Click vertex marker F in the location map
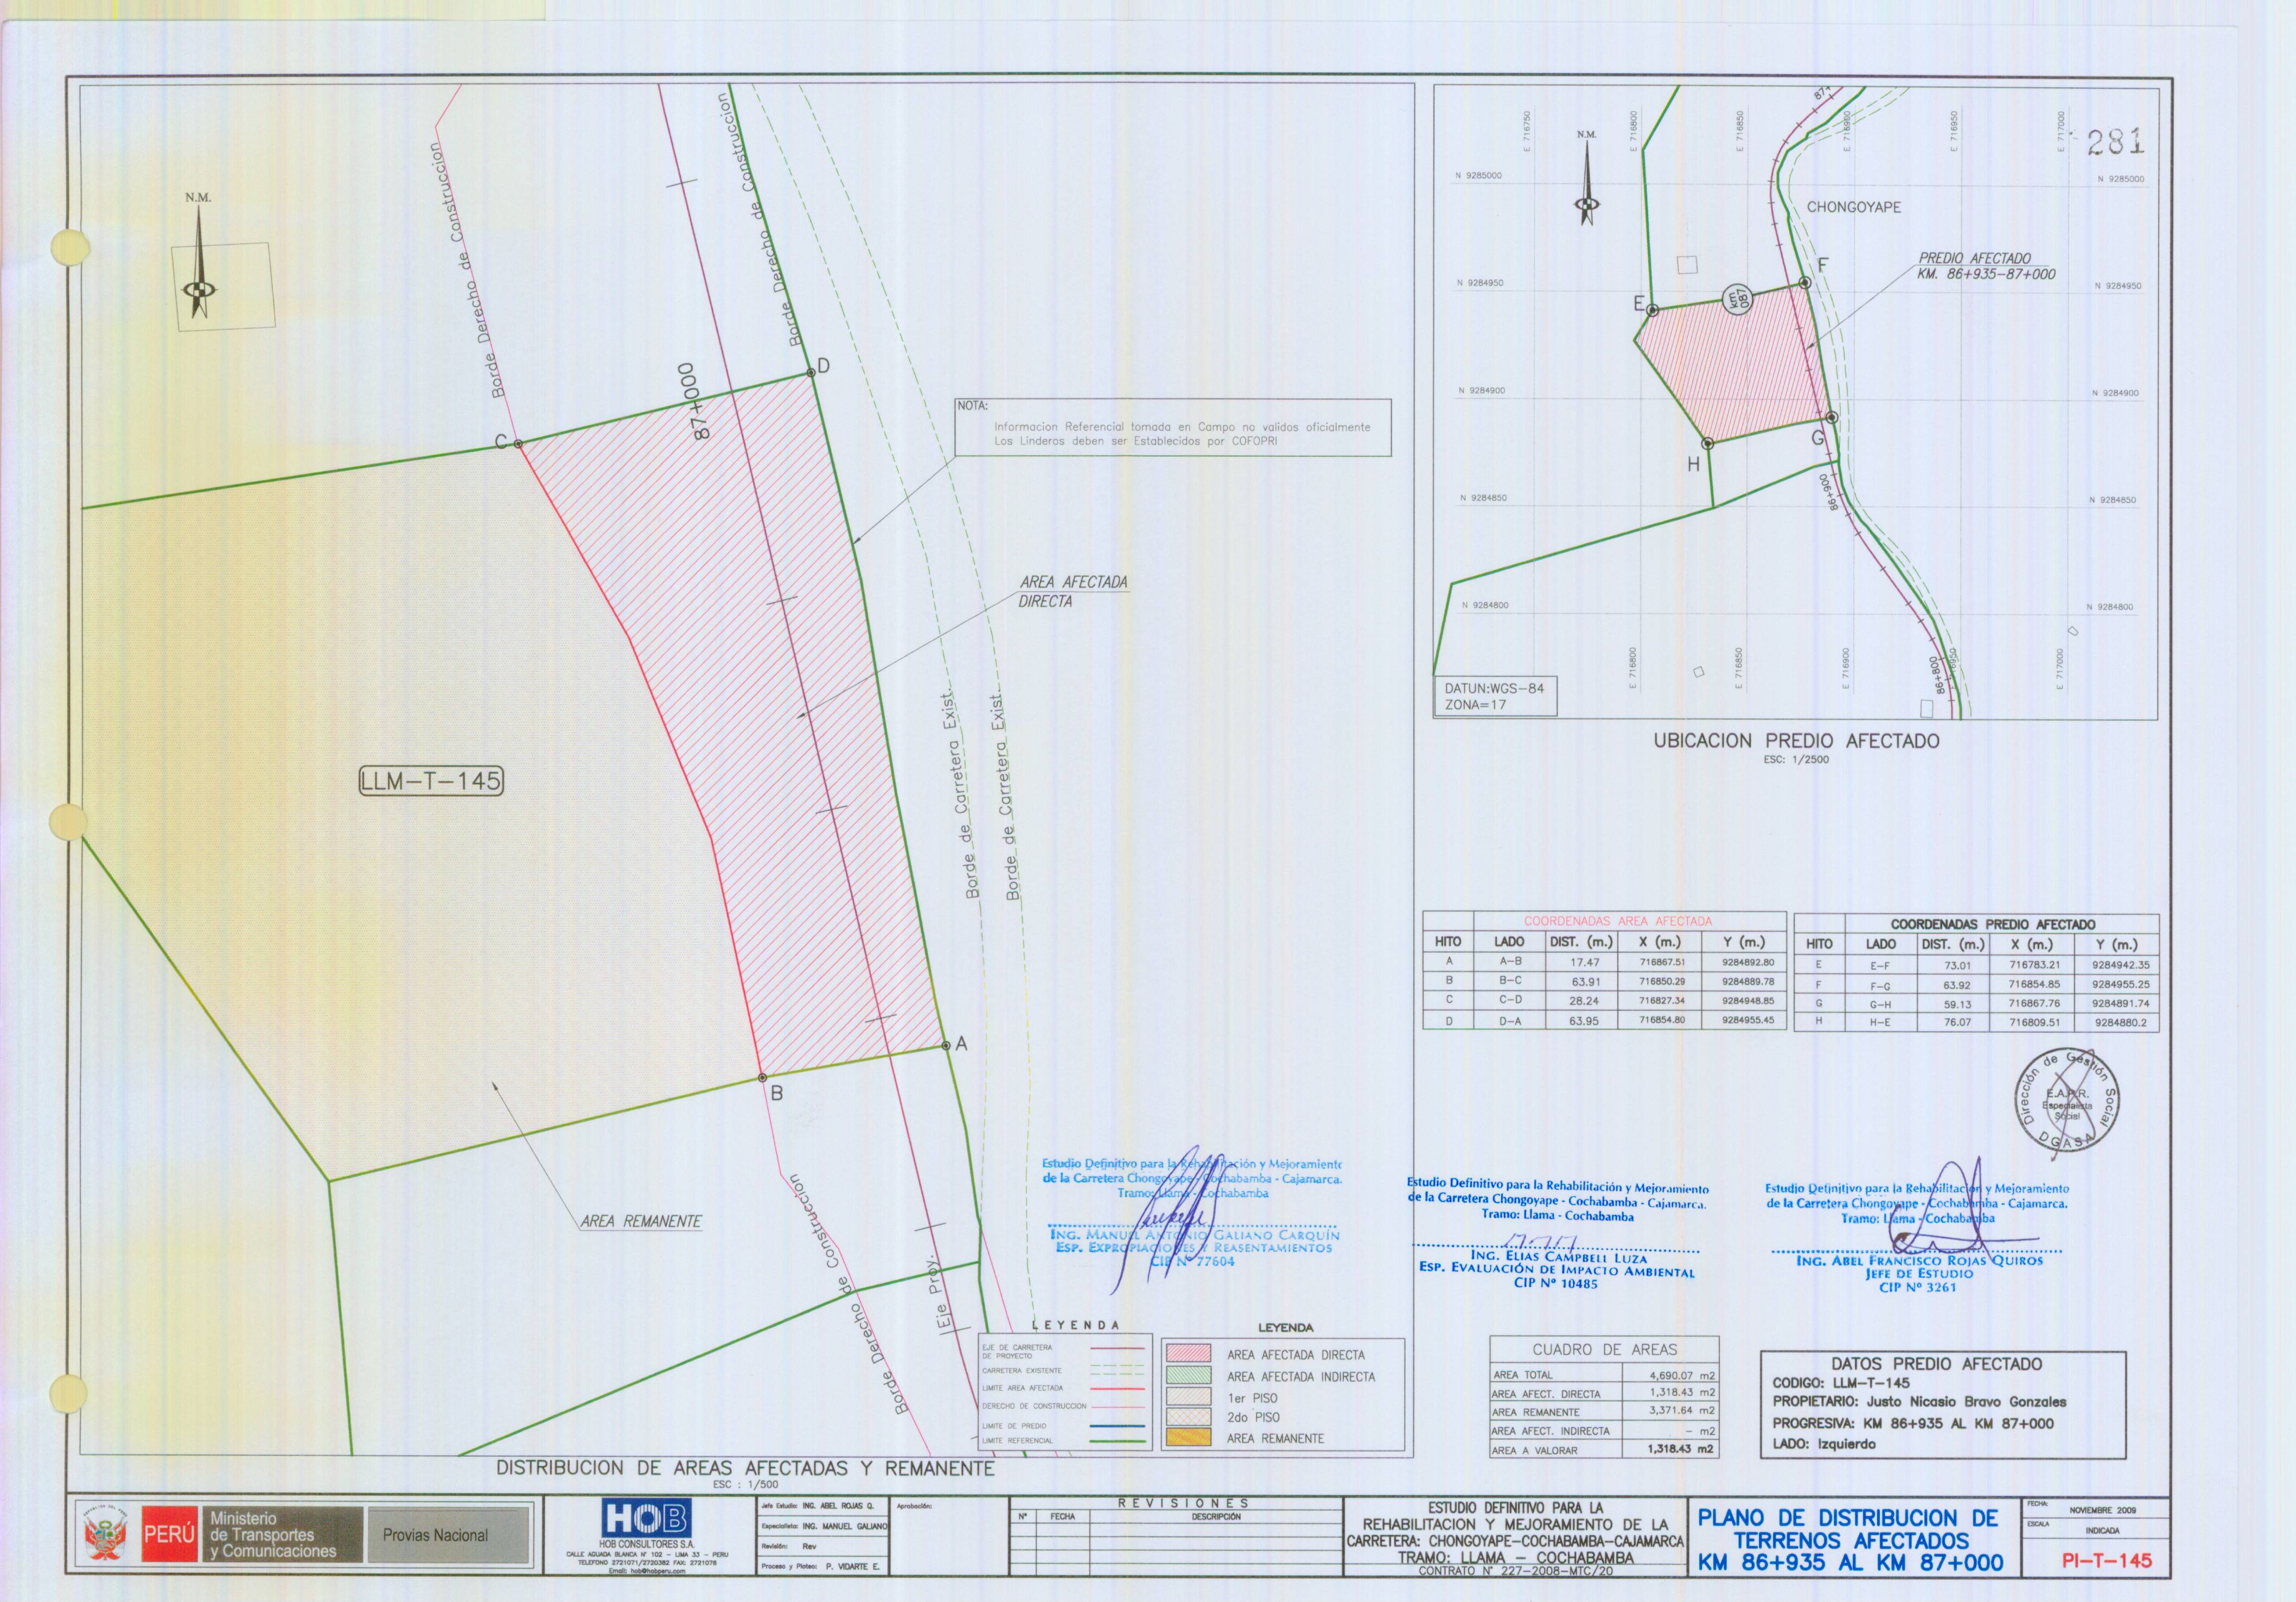This screenshot has width=2296, height=1602. tap(1805, 283)
